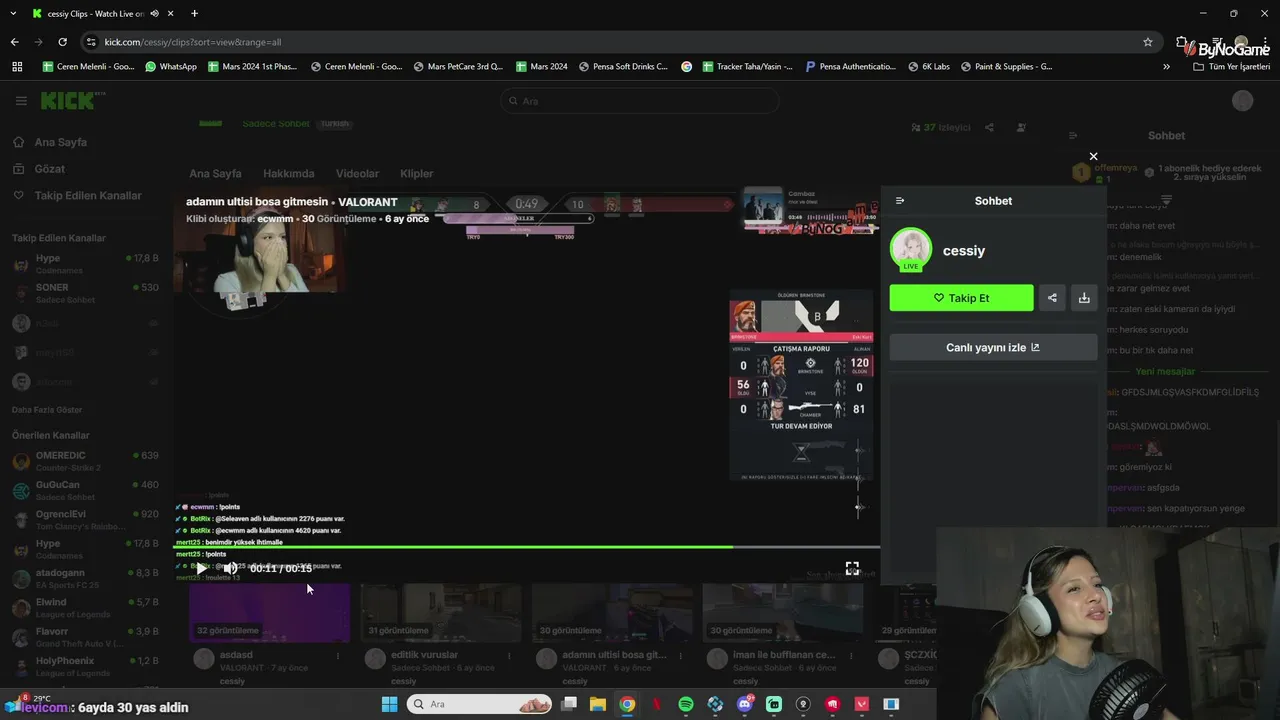Switch to channel Ana Sayfa tab
The image size is (1280, 720).
(215, 174)
